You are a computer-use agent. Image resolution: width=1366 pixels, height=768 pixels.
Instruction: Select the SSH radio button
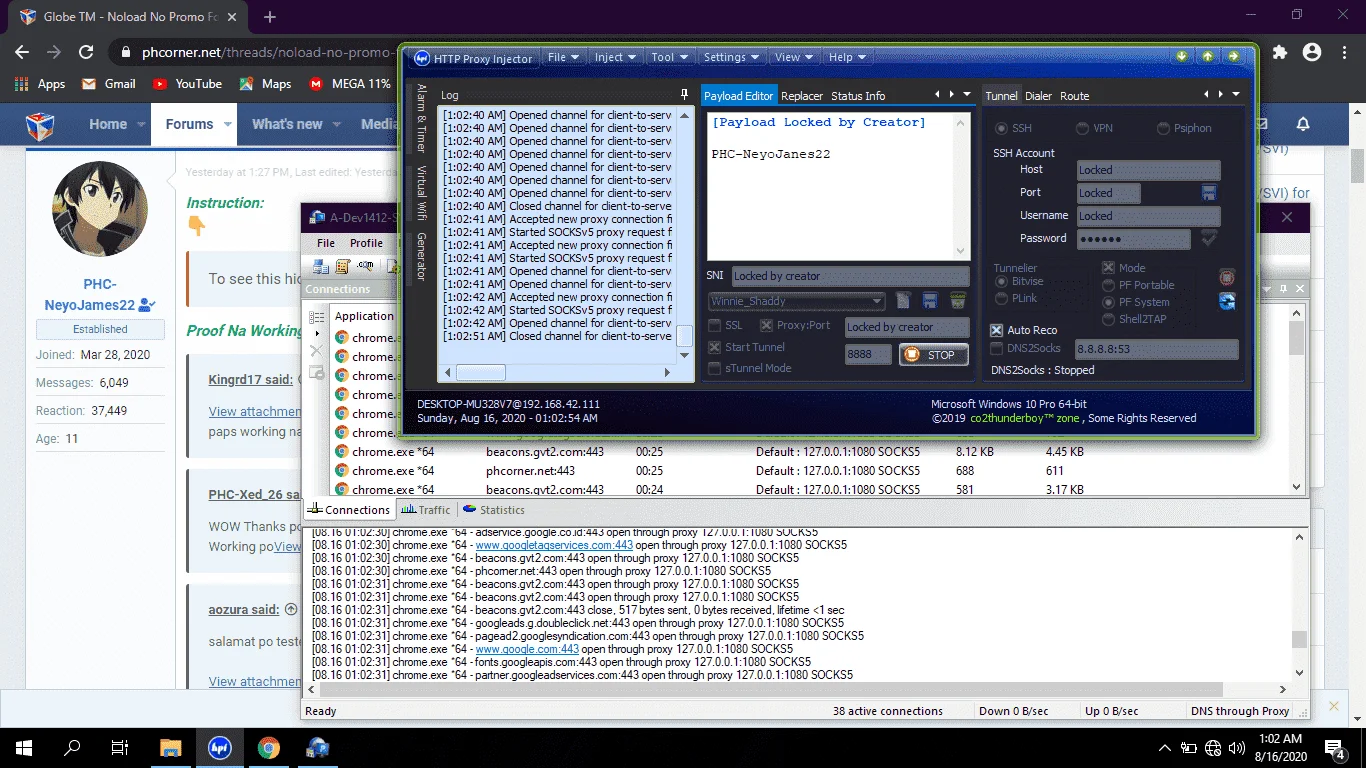[1001, 128]
